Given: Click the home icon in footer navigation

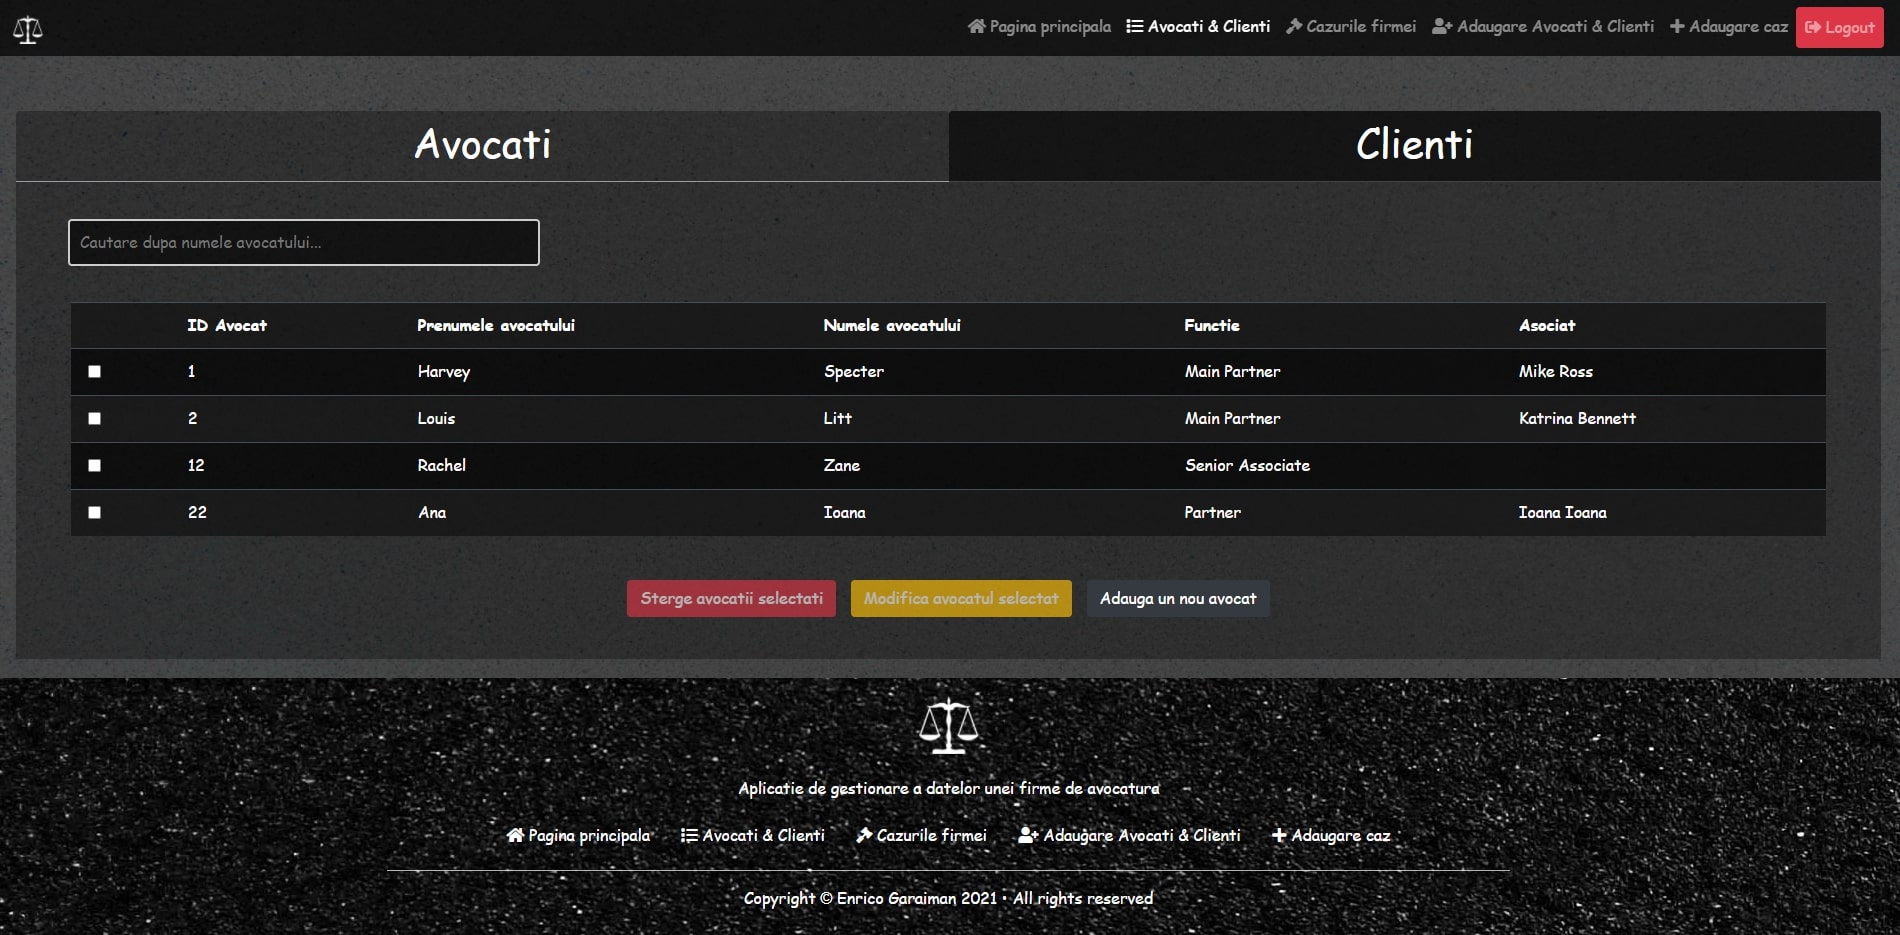Looking at the screenshot, I should coord(516,835).
